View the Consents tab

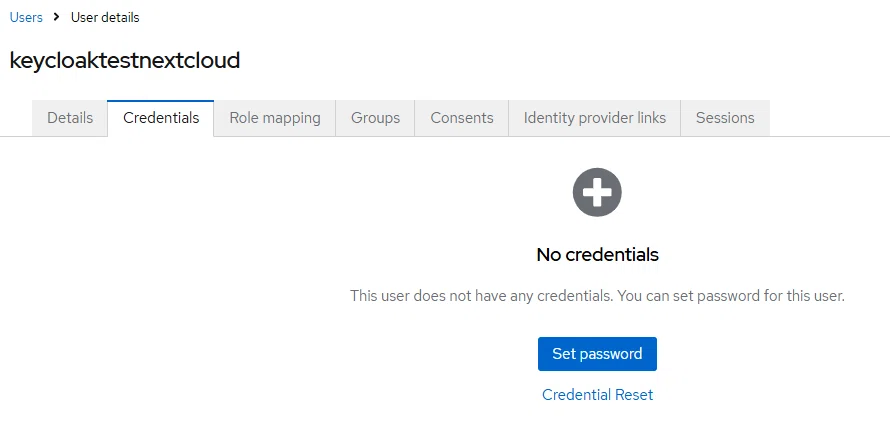[461, 118]
